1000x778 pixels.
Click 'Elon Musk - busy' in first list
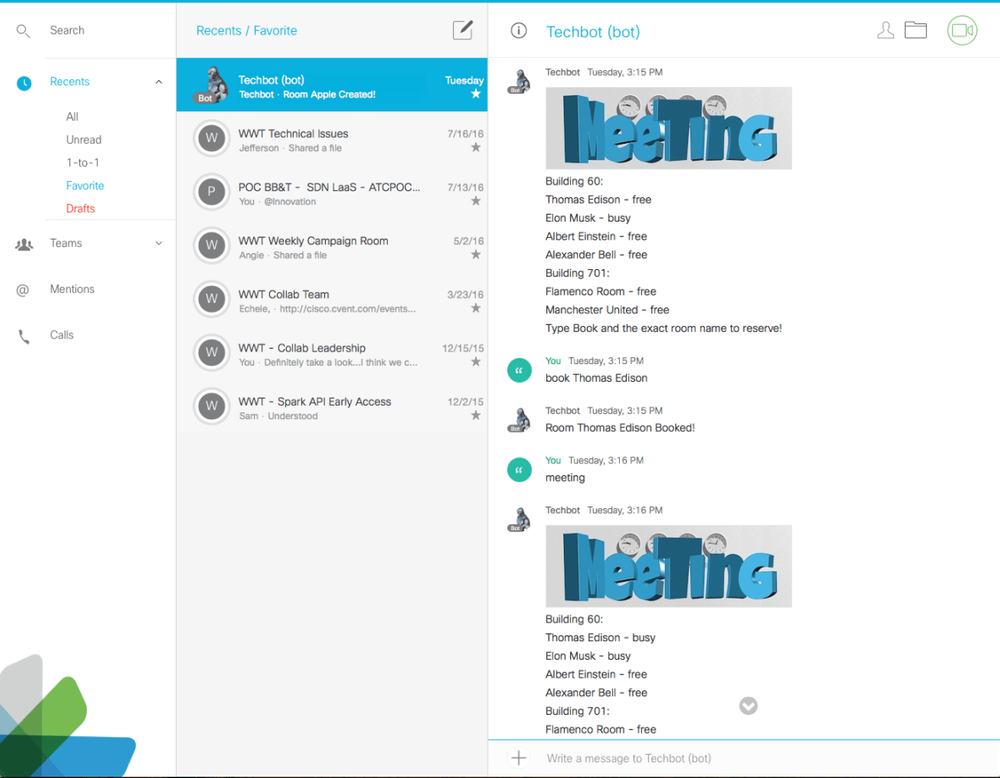coord(588,218)
